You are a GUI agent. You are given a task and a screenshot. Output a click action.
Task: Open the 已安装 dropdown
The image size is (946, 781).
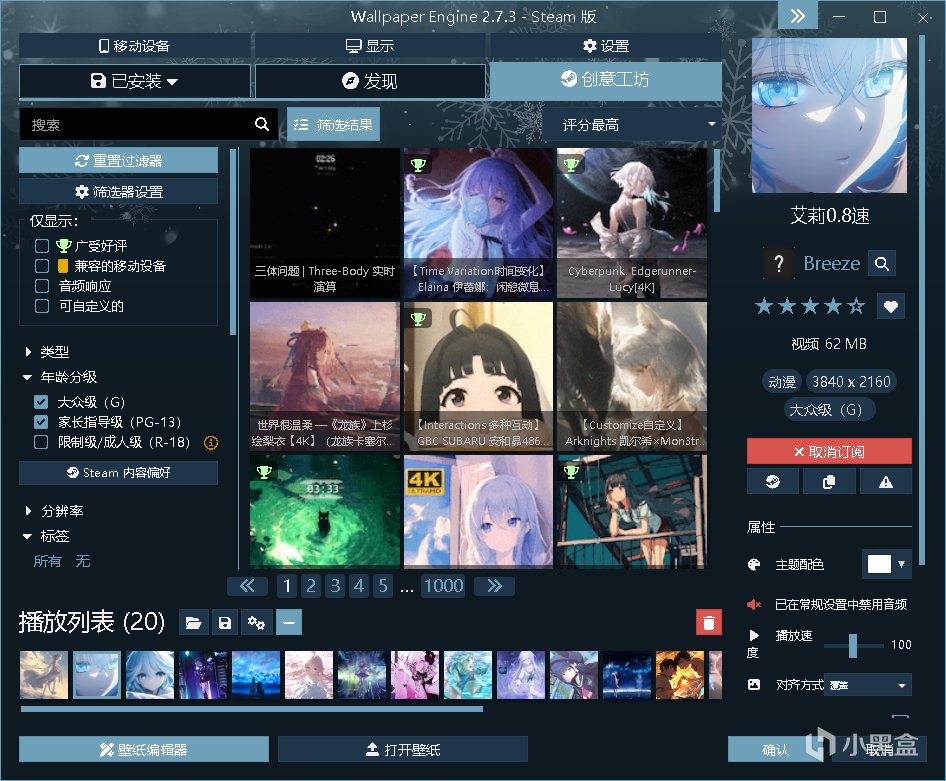click(135, 81)
